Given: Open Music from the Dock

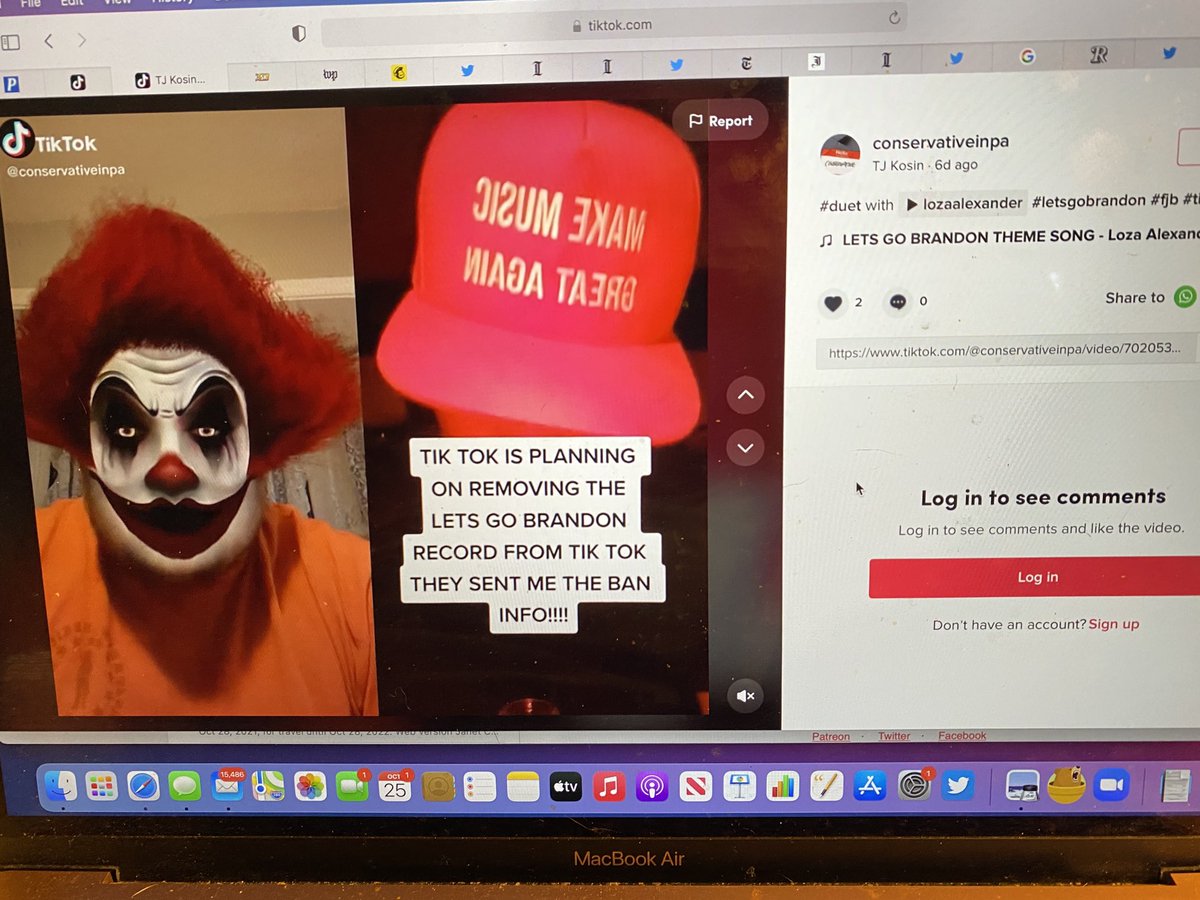Looking at the screenshot, I should click(608, 787).
